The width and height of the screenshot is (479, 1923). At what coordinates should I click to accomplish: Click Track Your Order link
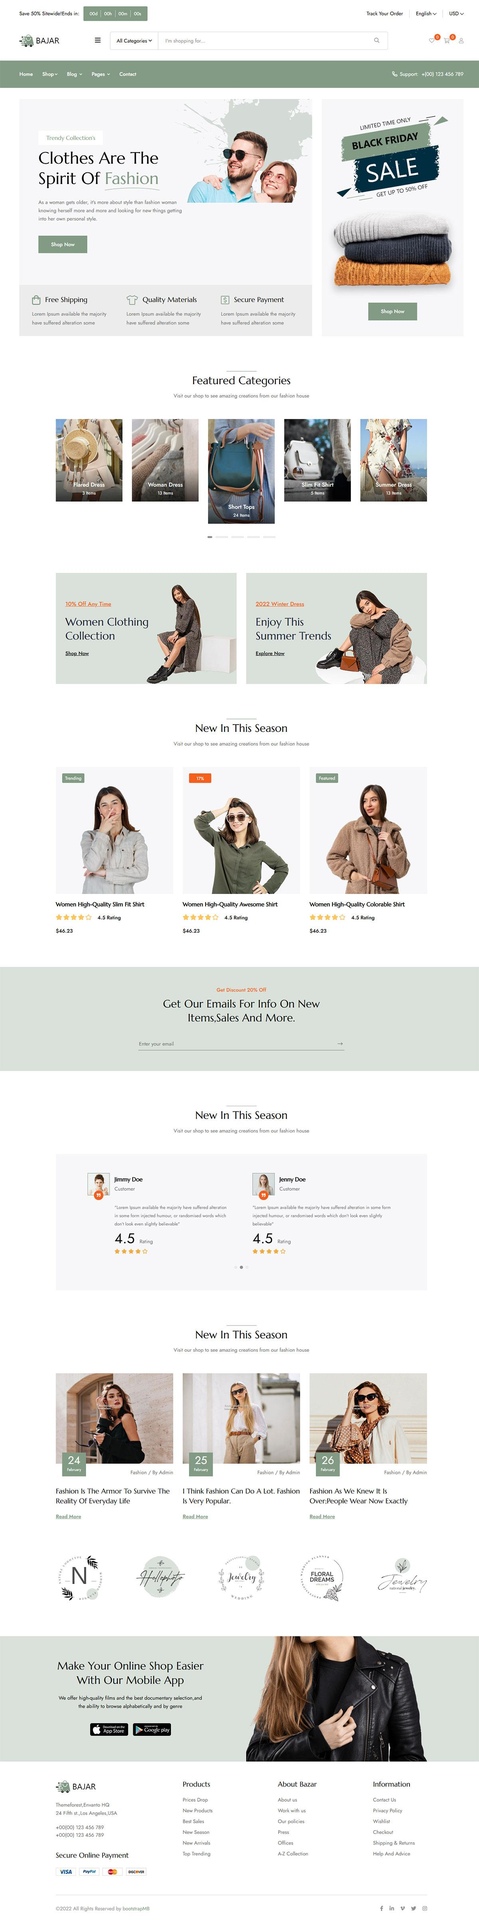[x=384, y=14]
